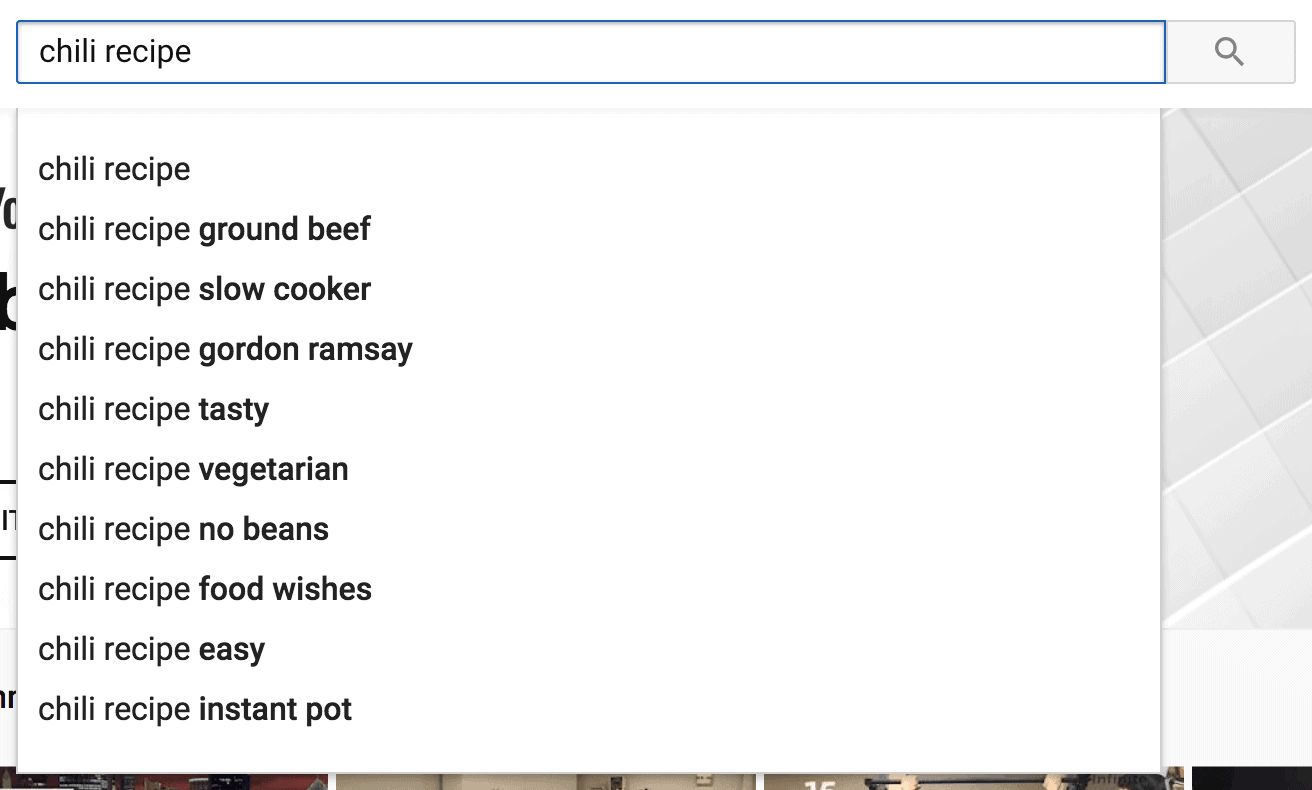Open the third video thumbnail showing '15'
The image size is (1312, 790).
(974, 781)
